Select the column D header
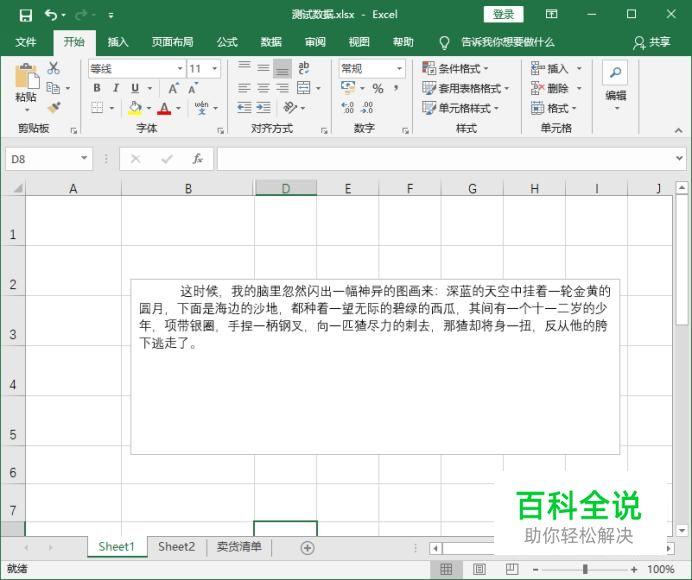The height and width of the screenshot is (580, 692). [286, 188]
